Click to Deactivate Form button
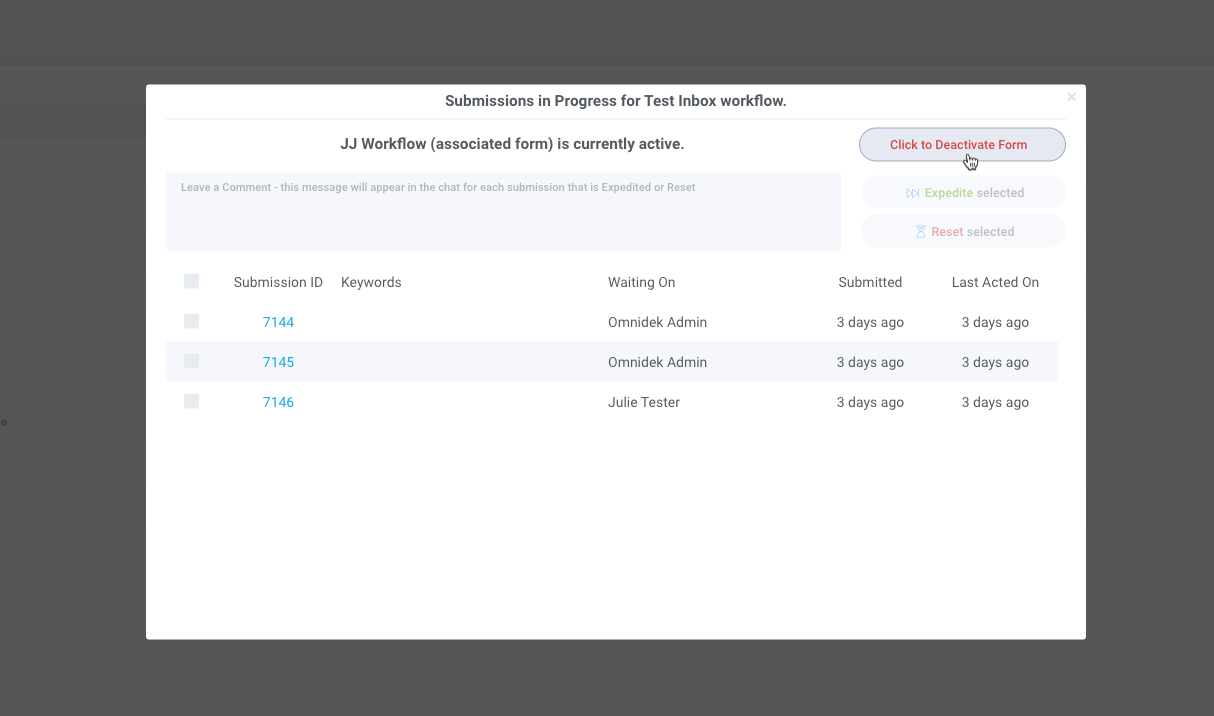1214x716 pixels. point(961,145)
